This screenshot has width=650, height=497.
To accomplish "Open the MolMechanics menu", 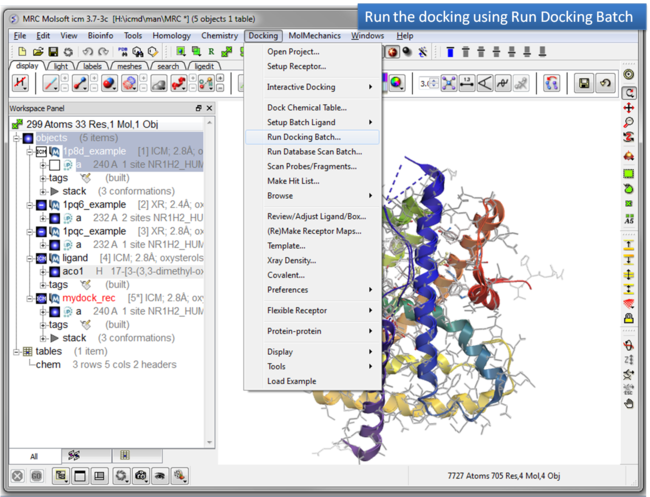I will pyautogui.click(x=314, y=35).
